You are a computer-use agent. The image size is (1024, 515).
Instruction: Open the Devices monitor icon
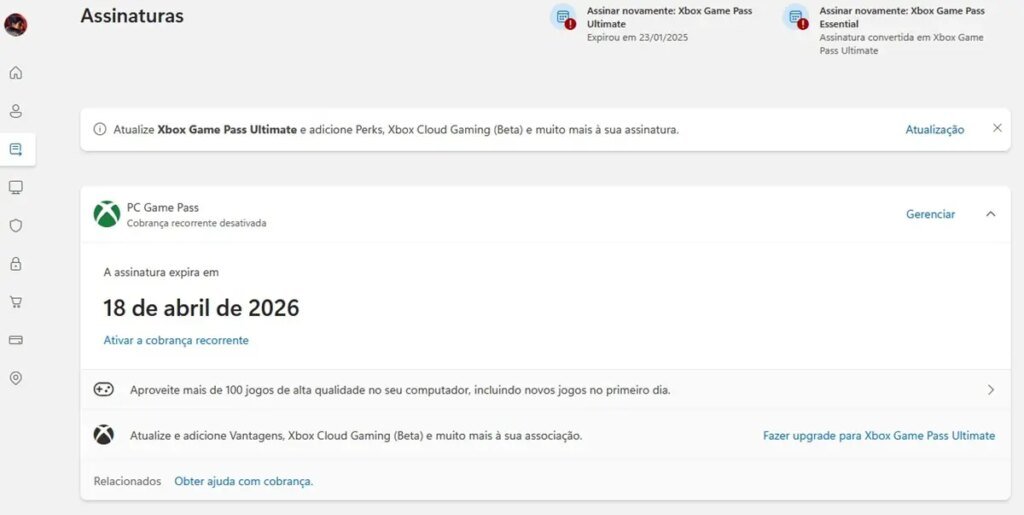[16, 187]
